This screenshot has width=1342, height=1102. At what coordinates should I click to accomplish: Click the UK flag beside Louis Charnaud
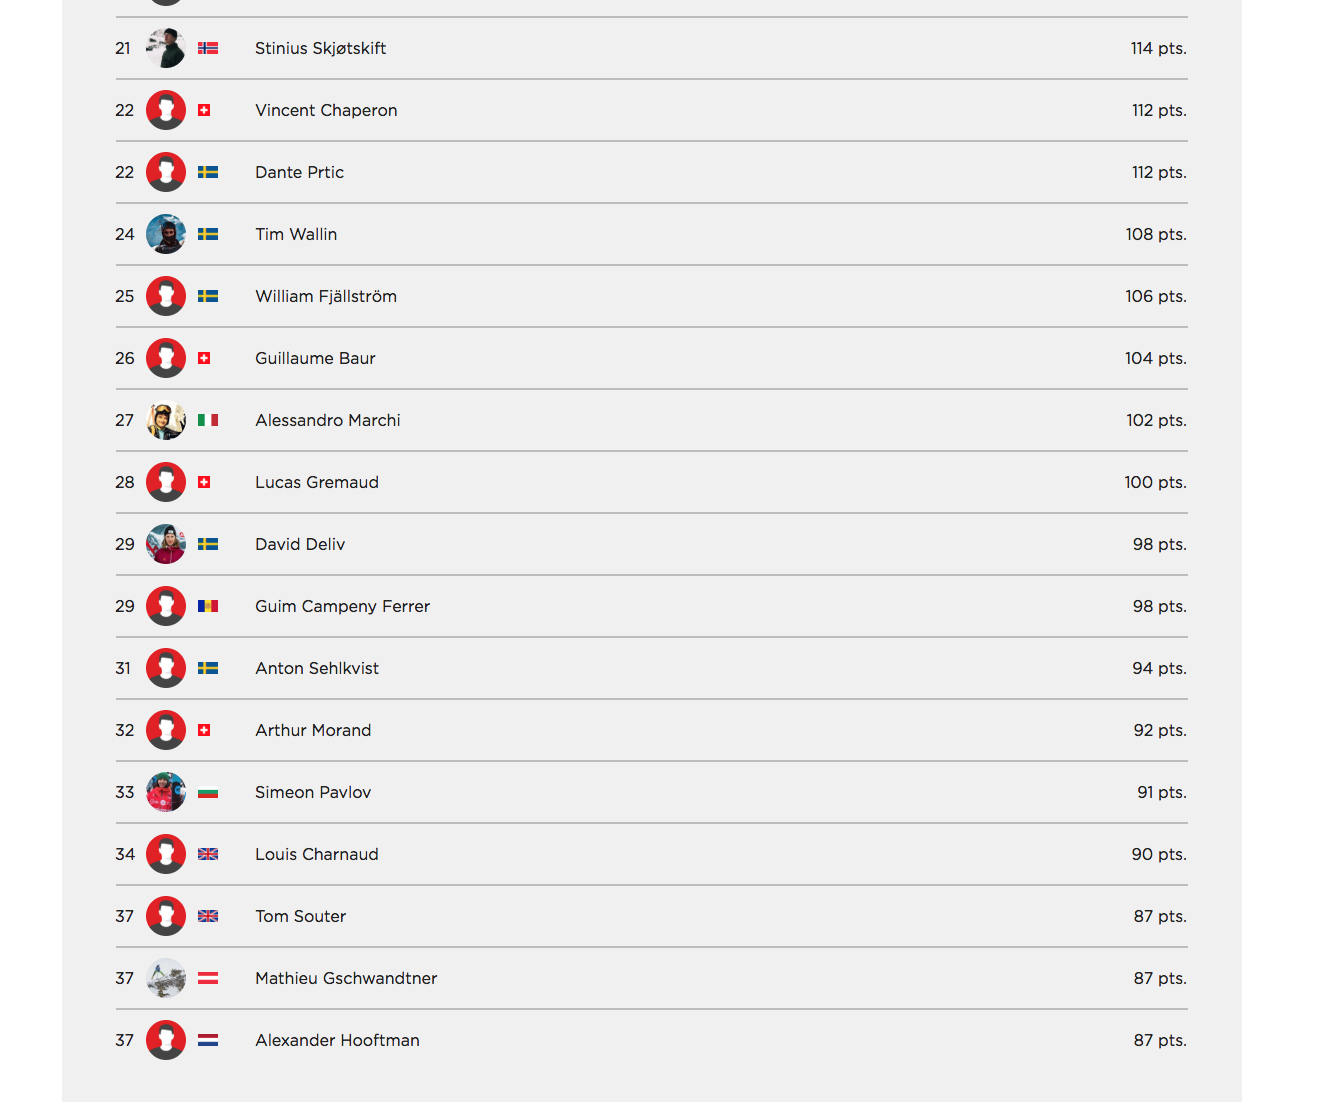tap(208, 854)
